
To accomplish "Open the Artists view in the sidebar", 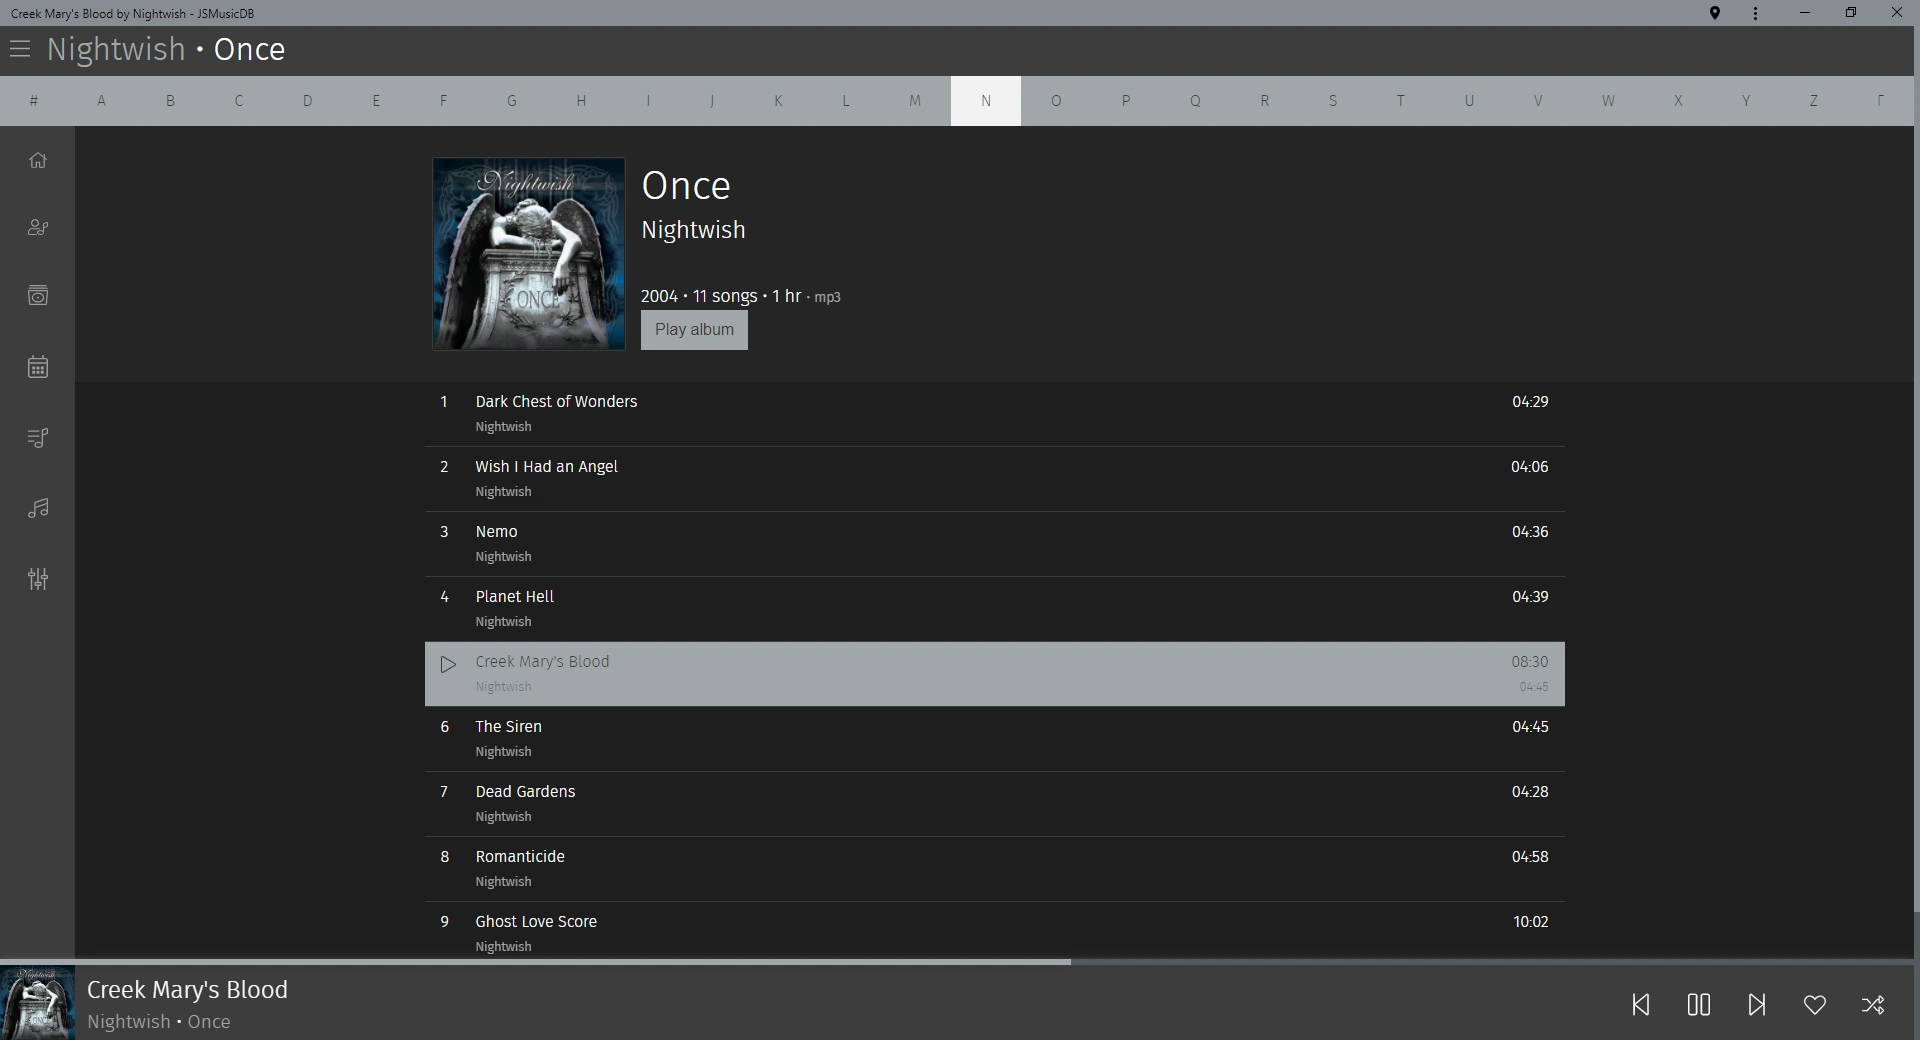I will click(38, 228).
